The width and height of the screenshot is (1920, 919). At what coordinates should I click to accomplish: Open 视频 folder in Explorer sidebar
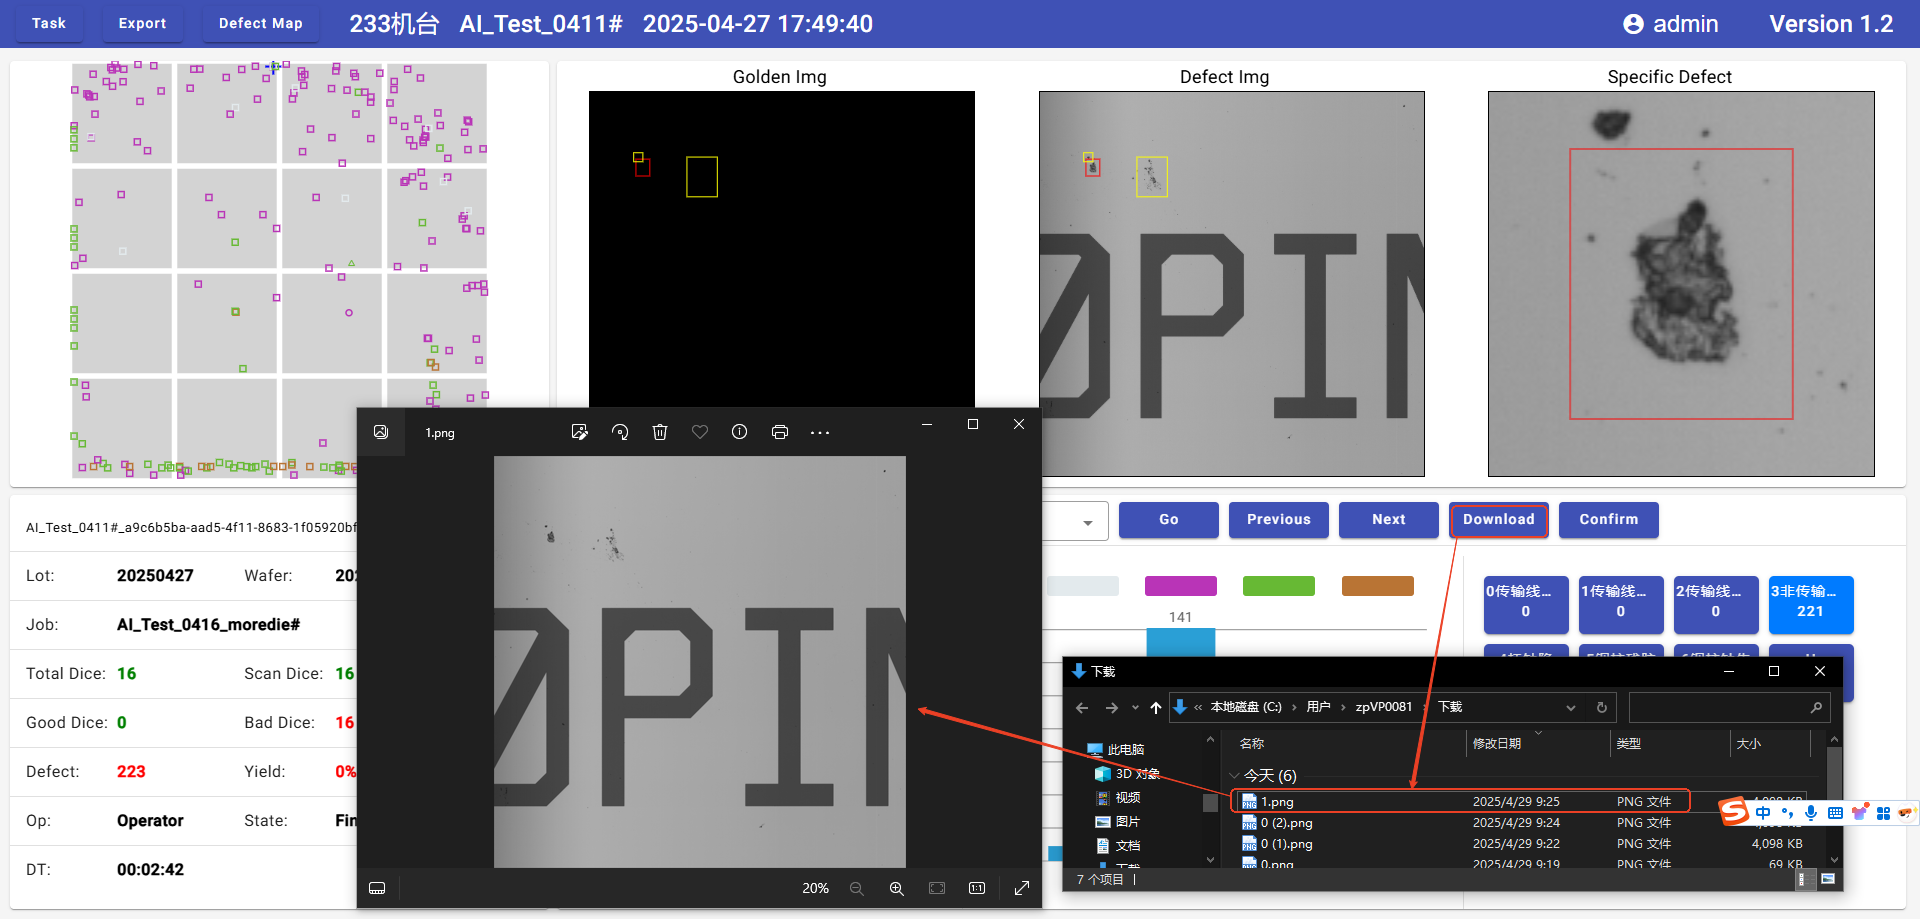(1118, 797)
